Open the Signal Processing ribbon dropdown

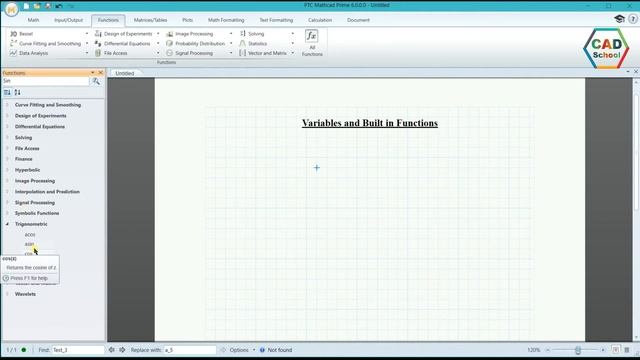pyautogui.click(x=231, y=53)
